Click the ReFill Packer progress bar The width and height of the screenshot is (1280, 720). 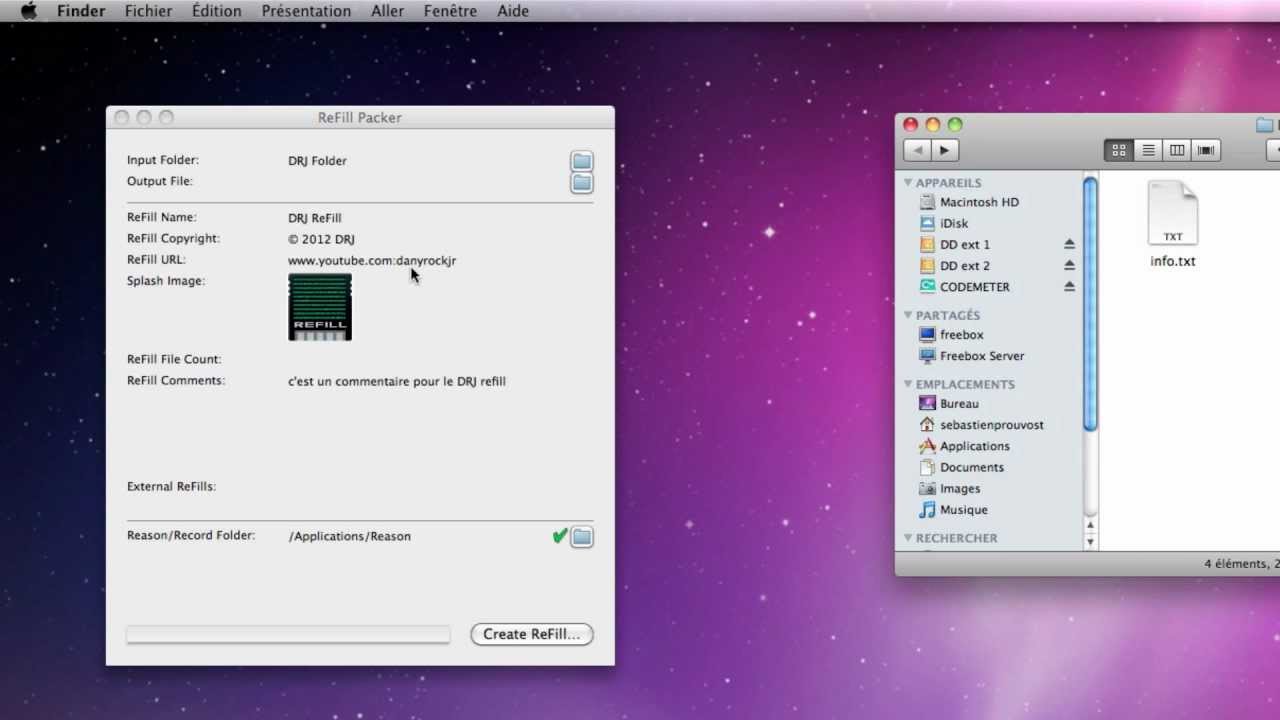tap(288, 634)
